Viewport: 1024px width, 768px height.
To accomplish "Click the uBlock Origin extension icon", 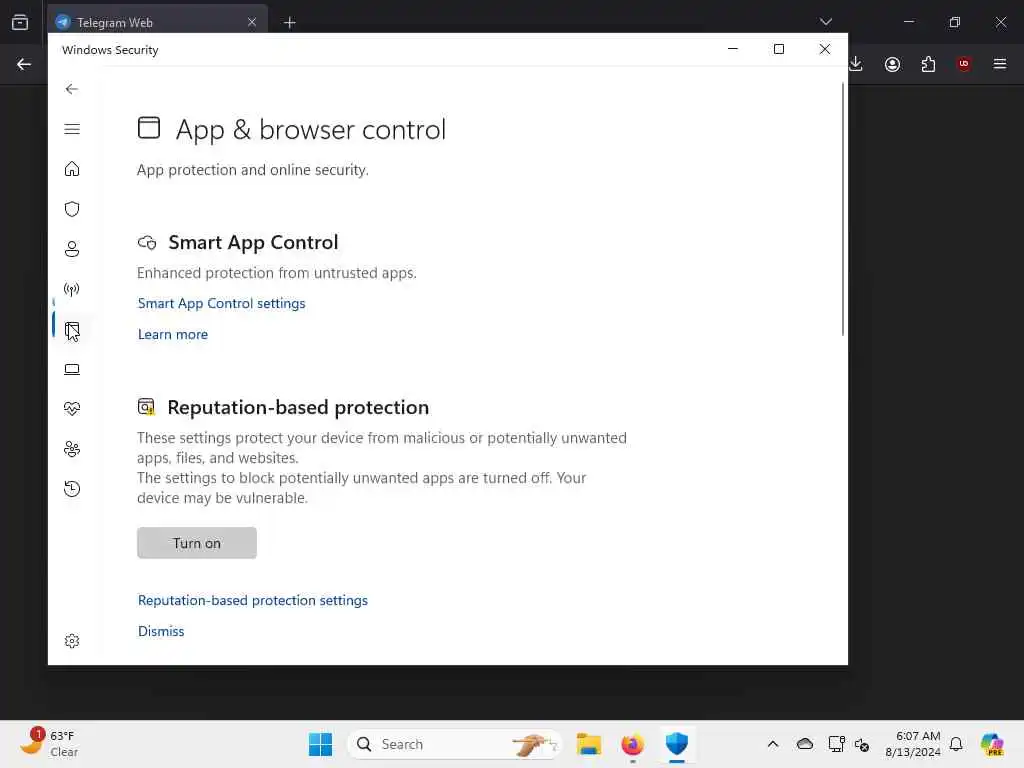I will click(964, 64).
